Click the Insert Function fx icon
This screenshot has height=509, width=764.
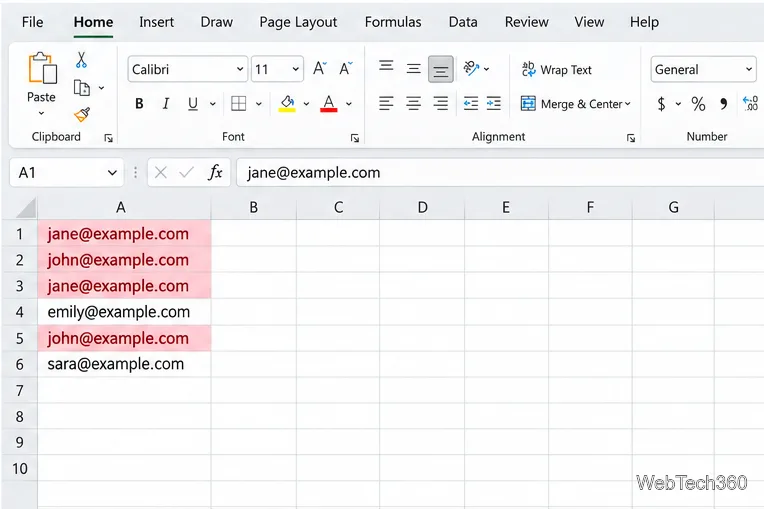click(x=215, y=172)
